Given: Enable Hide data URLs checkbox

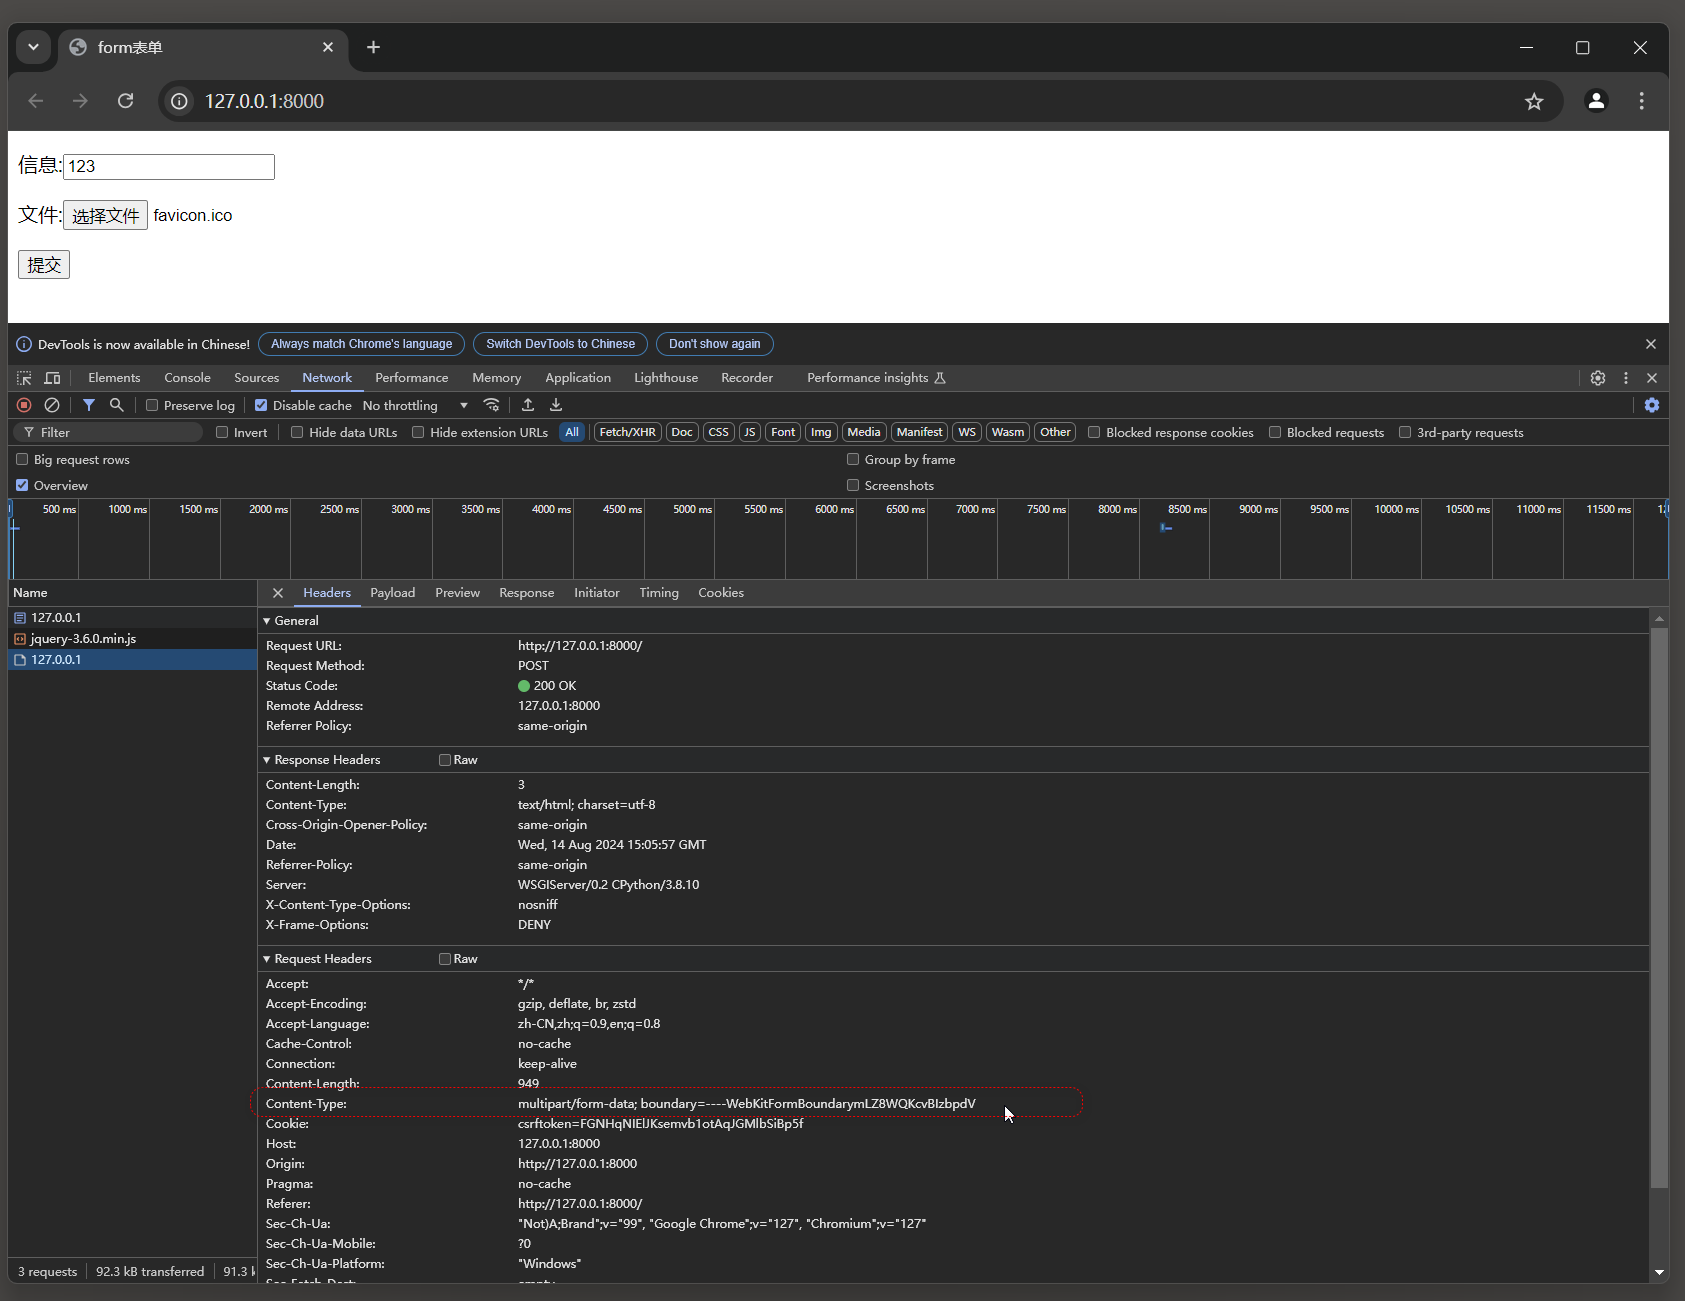Looking at the screenshot, I should coord(297,432).
